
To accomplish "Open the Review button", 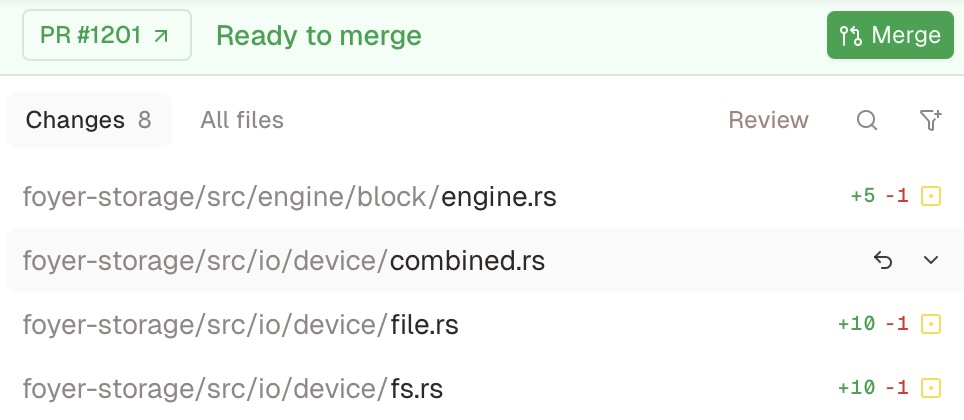I will click(x=768, y=121).
